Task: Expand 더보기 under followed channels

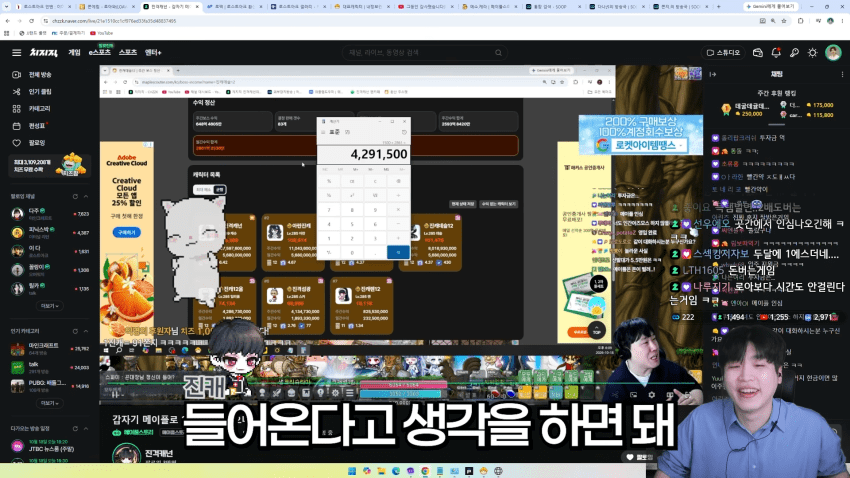Action: click(x=49, y=306)
